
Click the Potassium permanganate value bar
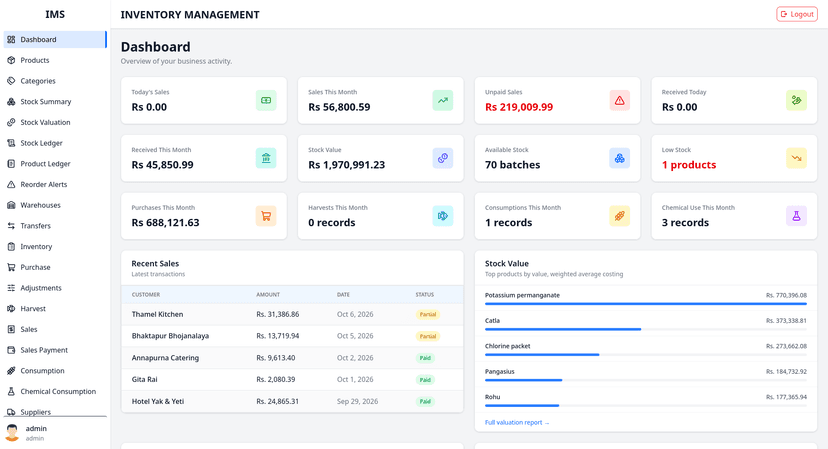click(646, 304)
